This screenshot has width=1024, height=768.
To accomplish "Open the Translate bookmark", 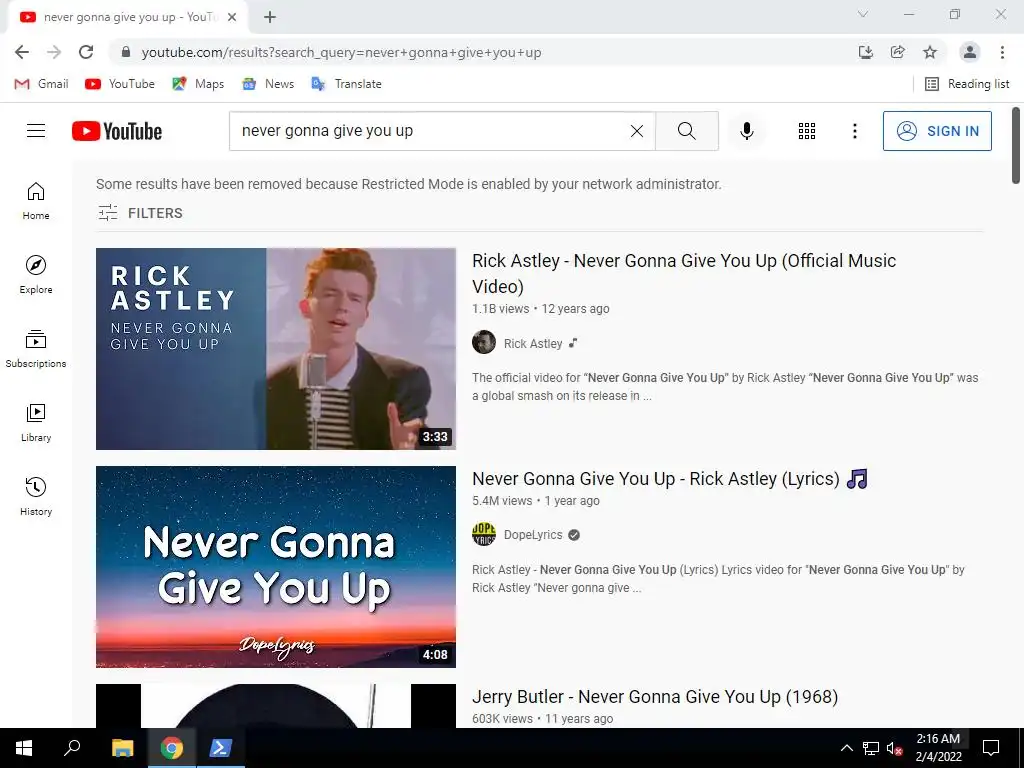I will click(x=347, y=84).
